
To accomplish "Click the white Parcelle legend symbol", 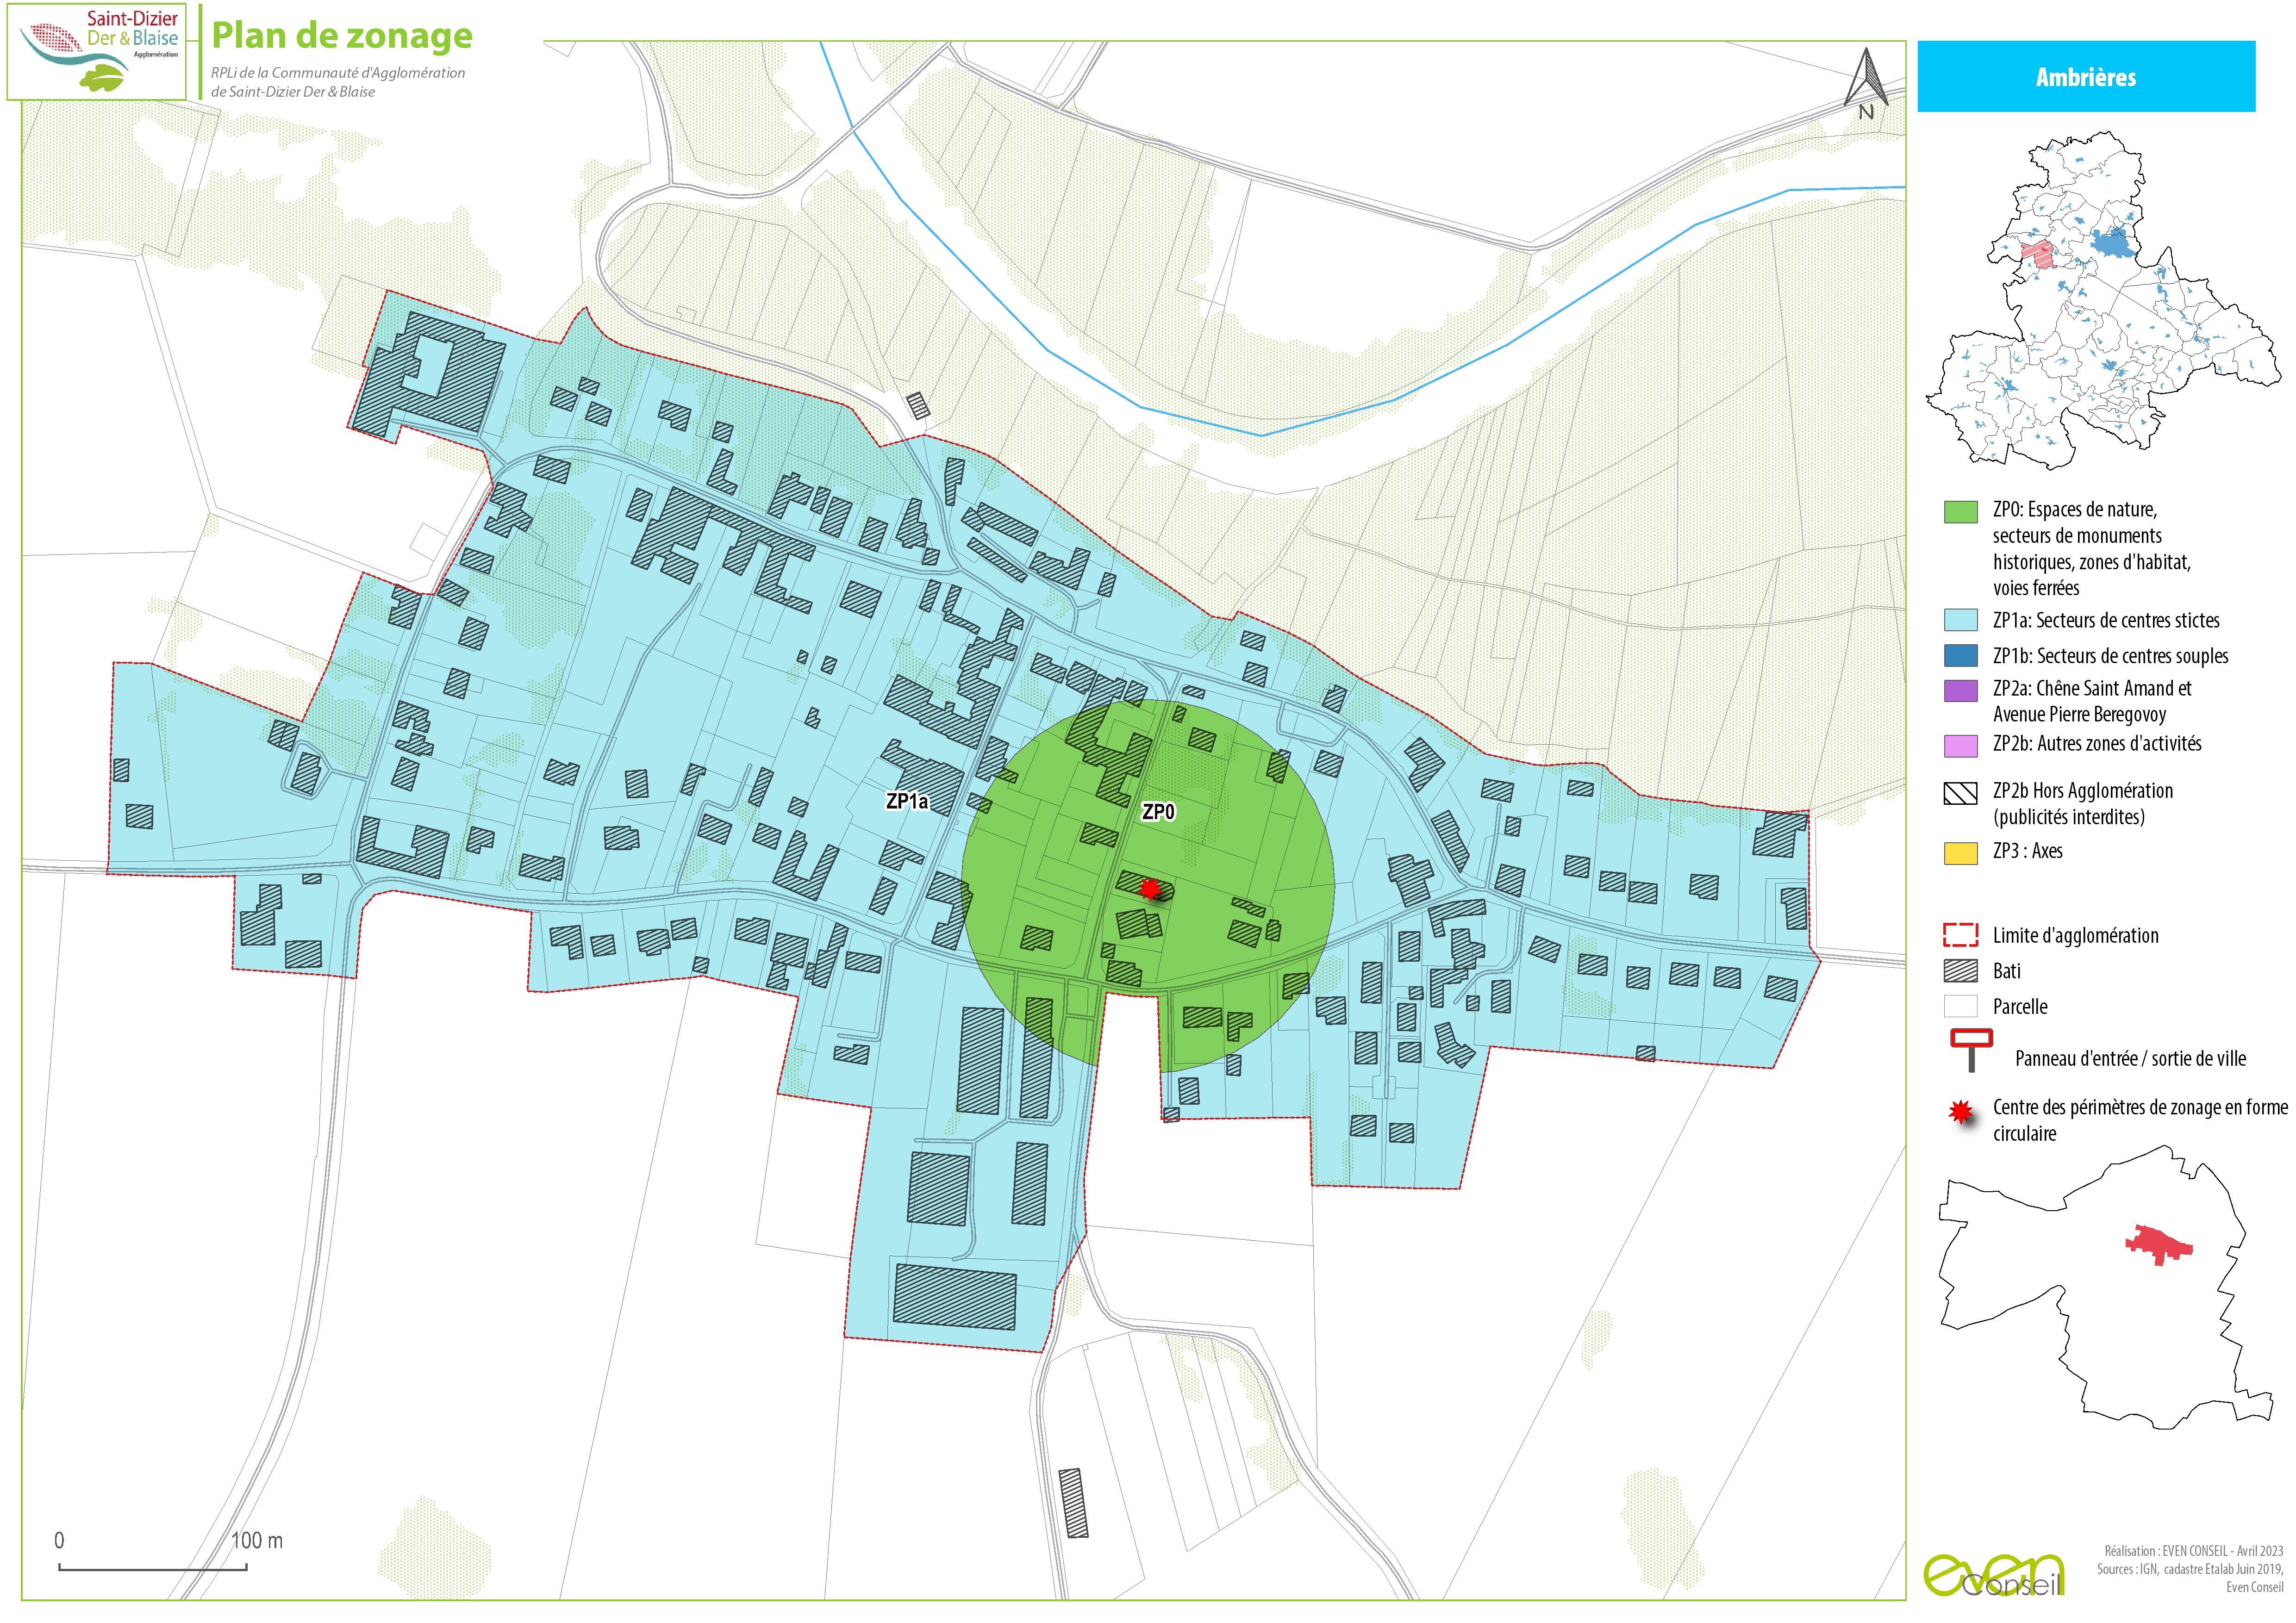I will (1960, 1006).
